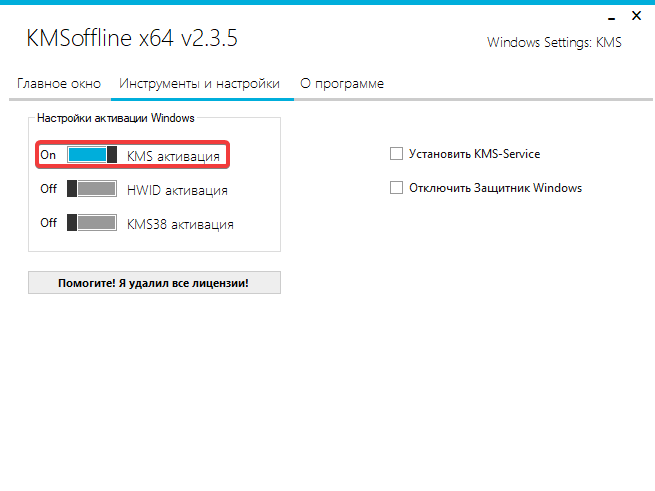Check the Установить KMS-Service checkbox

pos(397,154)
